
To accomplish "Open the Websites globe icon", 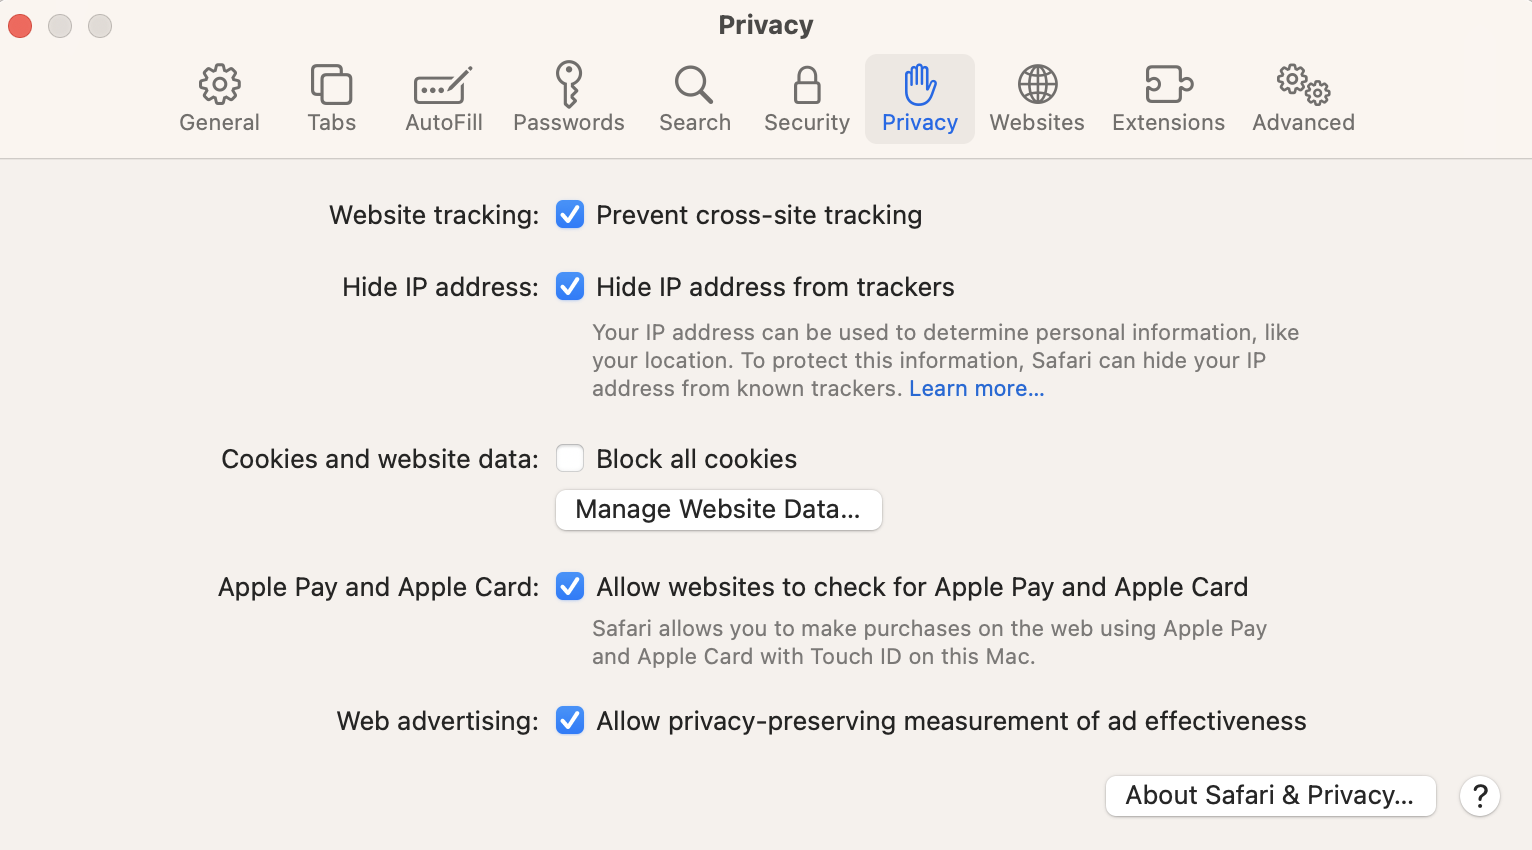I will pyautogui.click(x=1037, y=86).
